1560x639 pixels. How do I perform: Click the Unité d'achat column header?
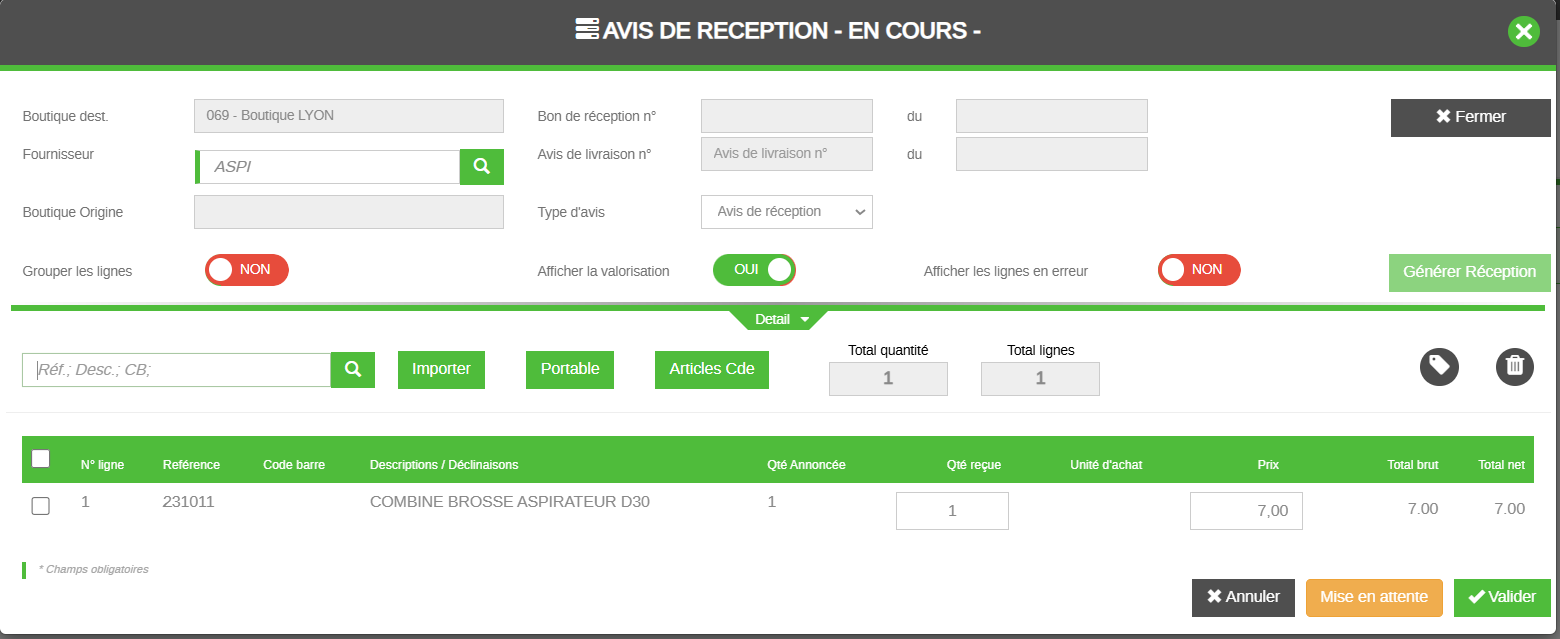click(1106, 465)
